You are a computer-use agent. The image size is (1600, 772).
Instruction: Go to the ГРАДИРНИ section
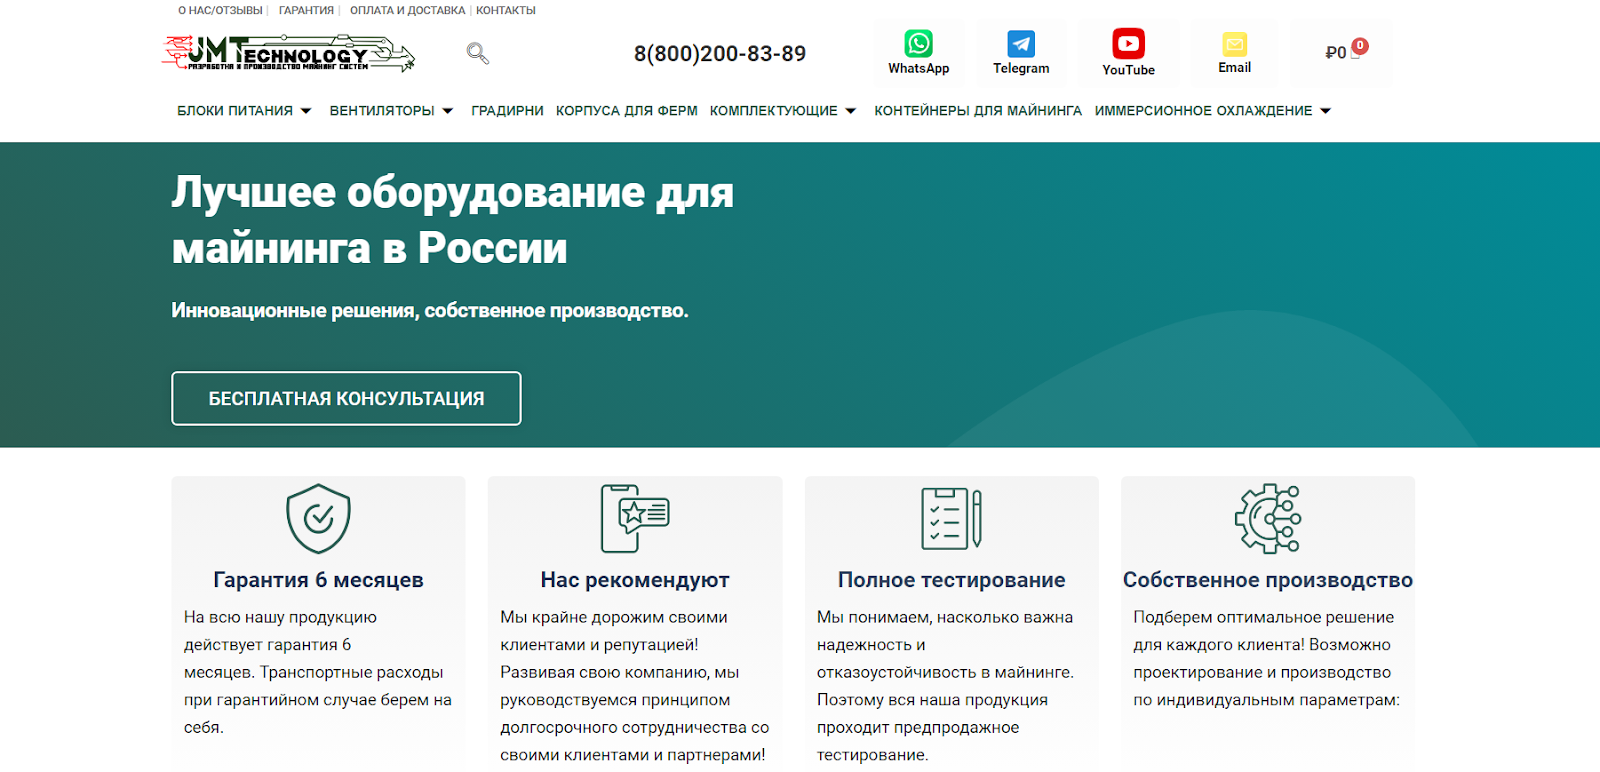[x=507, y=111]
